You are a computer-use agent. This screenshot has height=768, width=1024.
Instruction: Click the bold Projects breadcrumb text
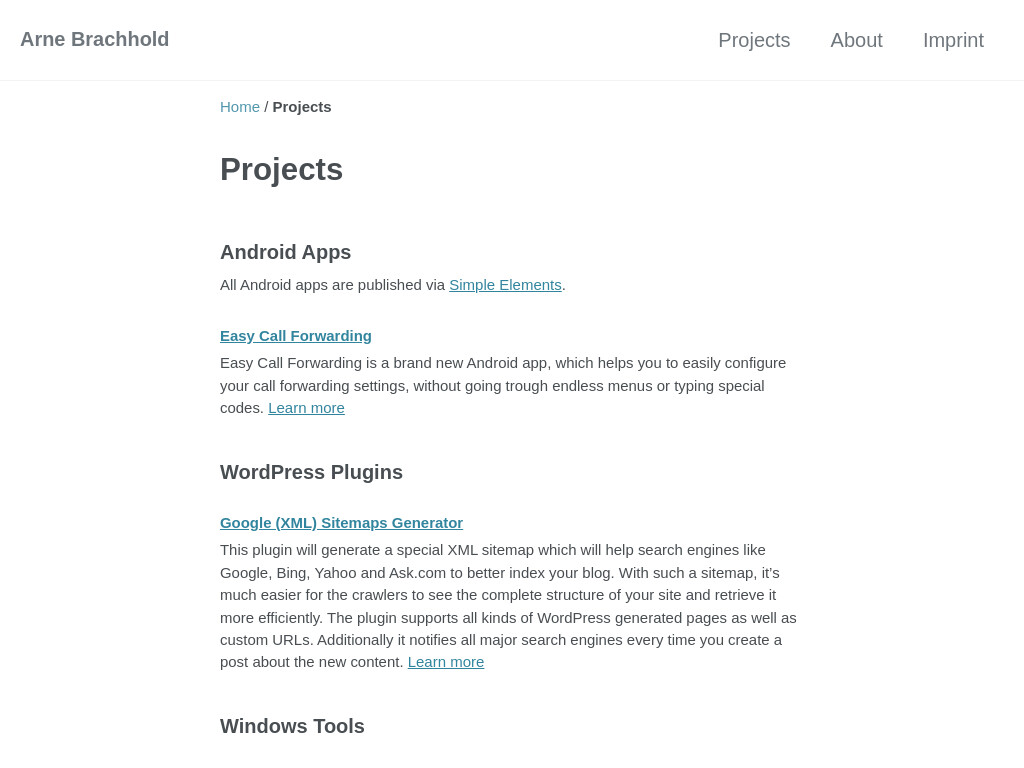point(302,107)
